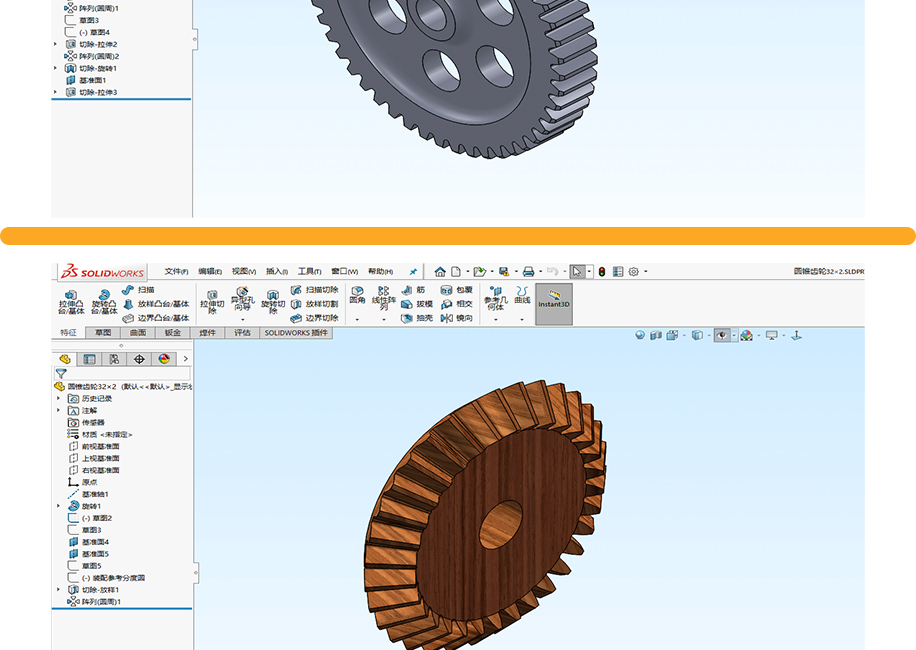Choose the 放样凸台/基体 loft boss feature
The width and height of the screenshot is (916, 650).
click(156, 304)
